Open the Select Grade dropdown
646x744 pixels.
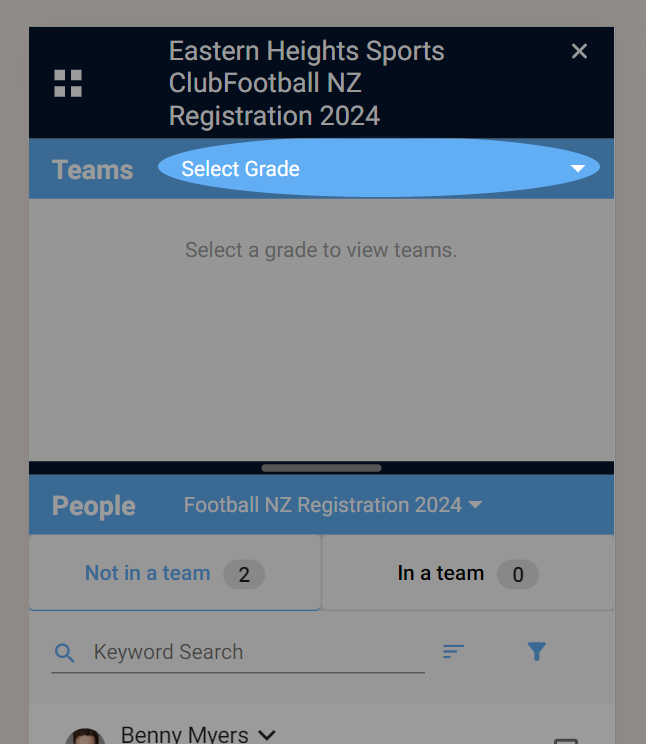(x=379, y=168)
